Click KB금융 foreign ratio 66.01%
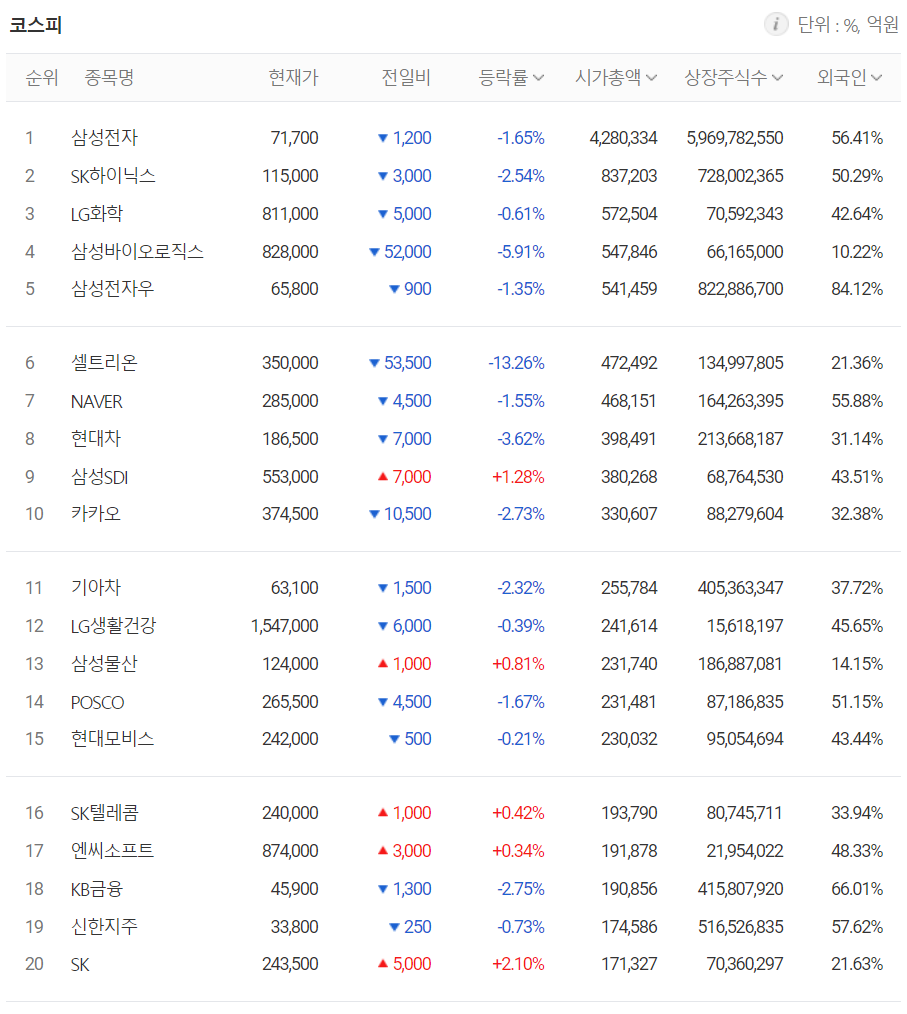Image resolution: width=907 pixels, height=1014 pixels. [x=857, y=889]
